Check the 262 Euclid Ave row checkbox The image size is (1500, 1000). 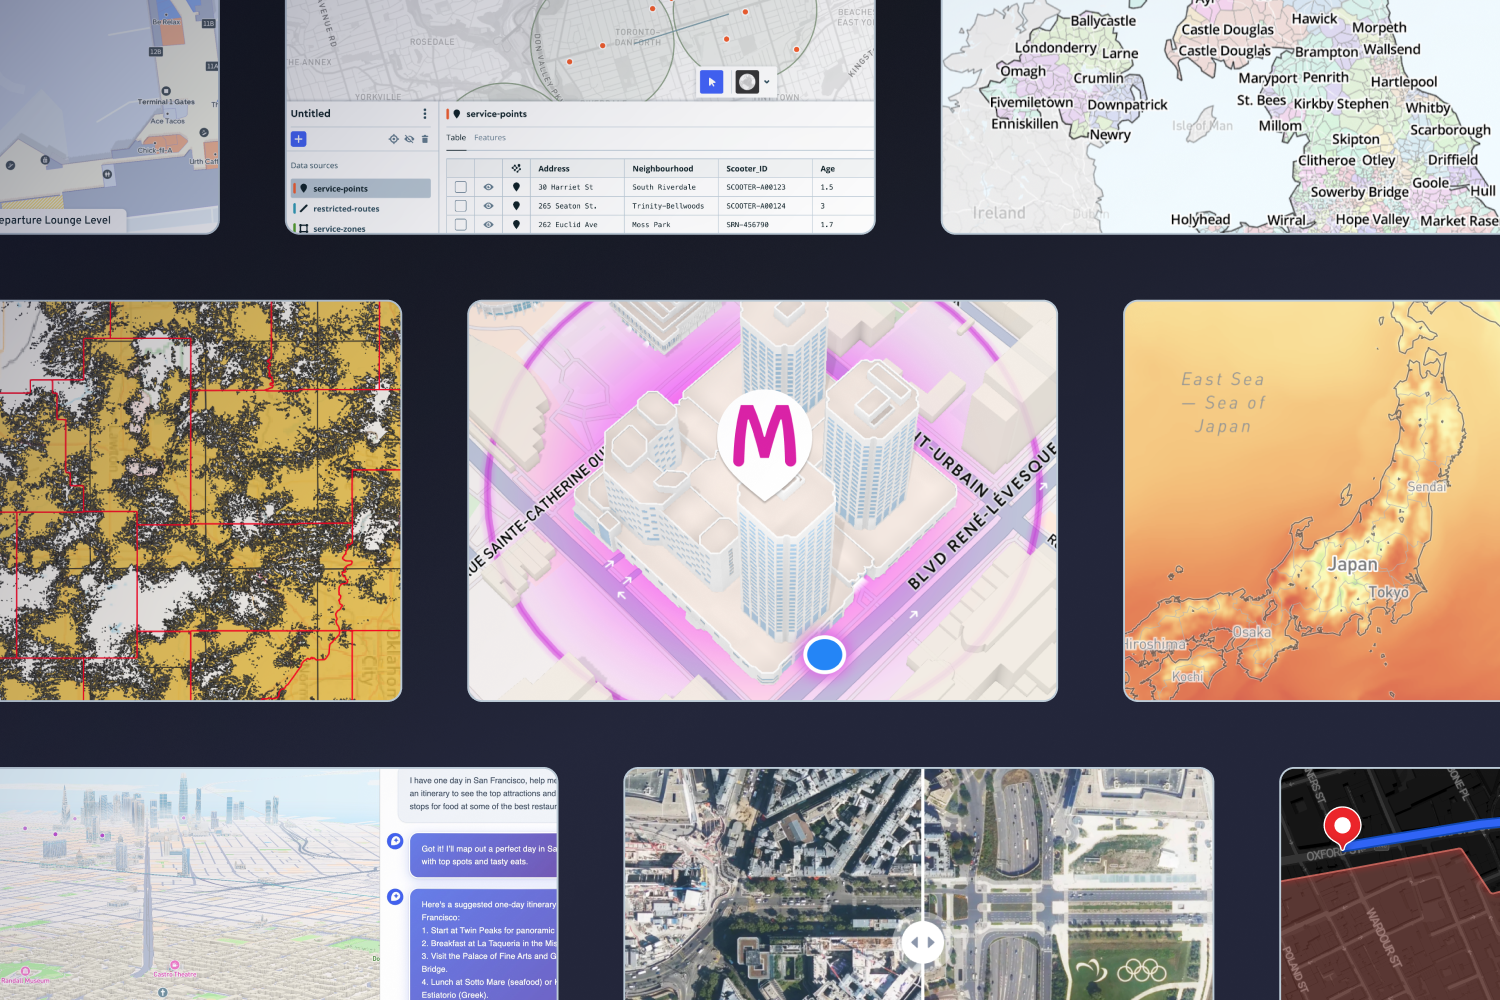461,225
